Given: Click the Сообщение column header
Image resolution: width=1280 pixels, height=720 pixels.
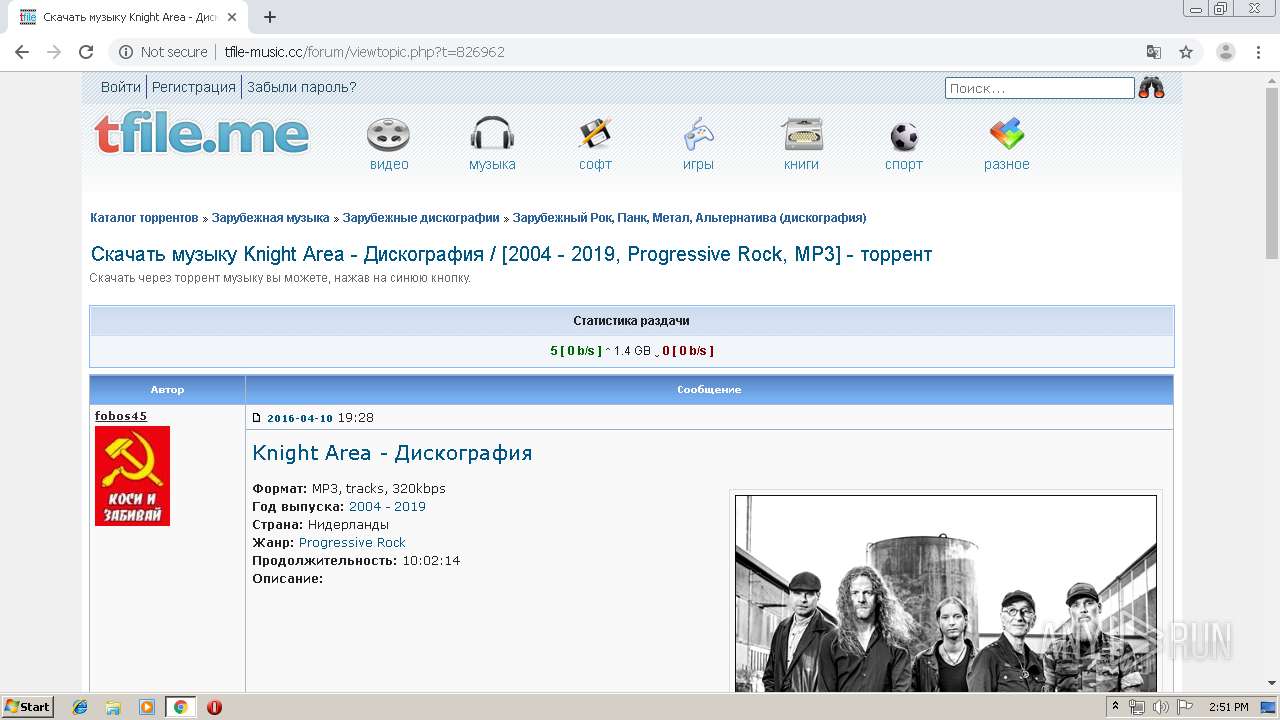Looking at the screenshot, I should pos(709,390).
